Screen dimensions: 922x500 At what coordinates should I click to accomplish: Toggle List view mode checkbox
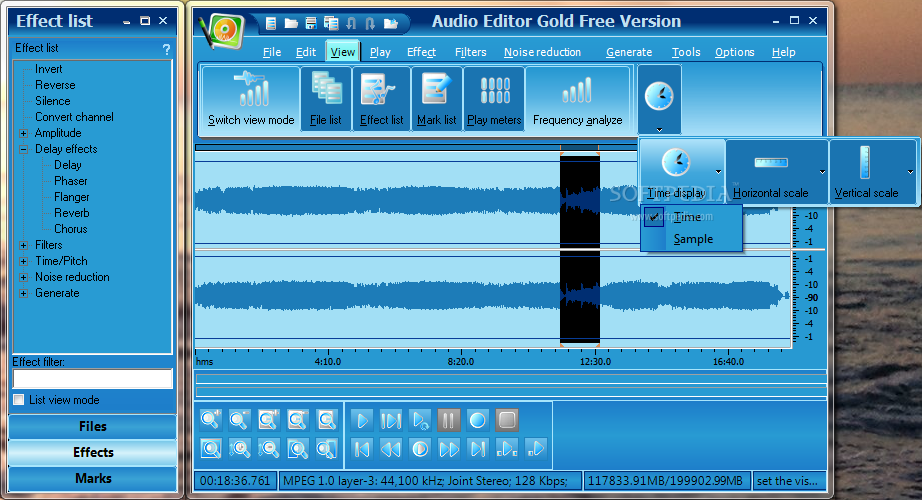point(19,400)
